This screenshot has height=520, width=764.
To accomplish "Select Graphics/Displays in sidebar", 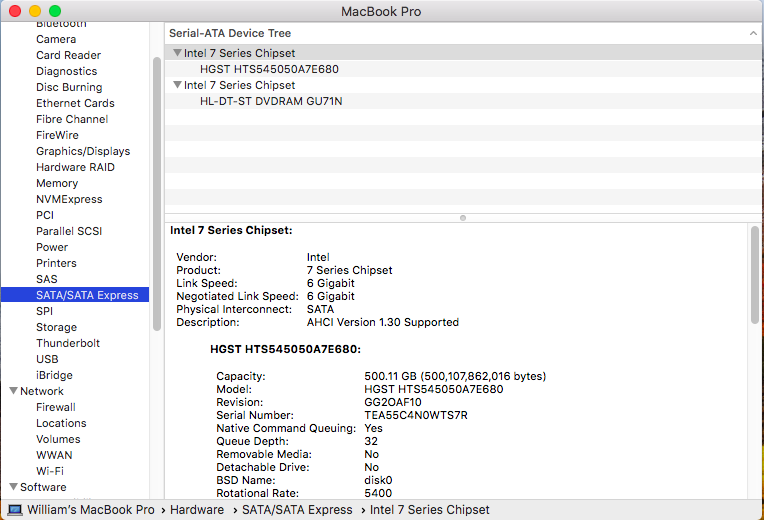I will click(83, 151).
